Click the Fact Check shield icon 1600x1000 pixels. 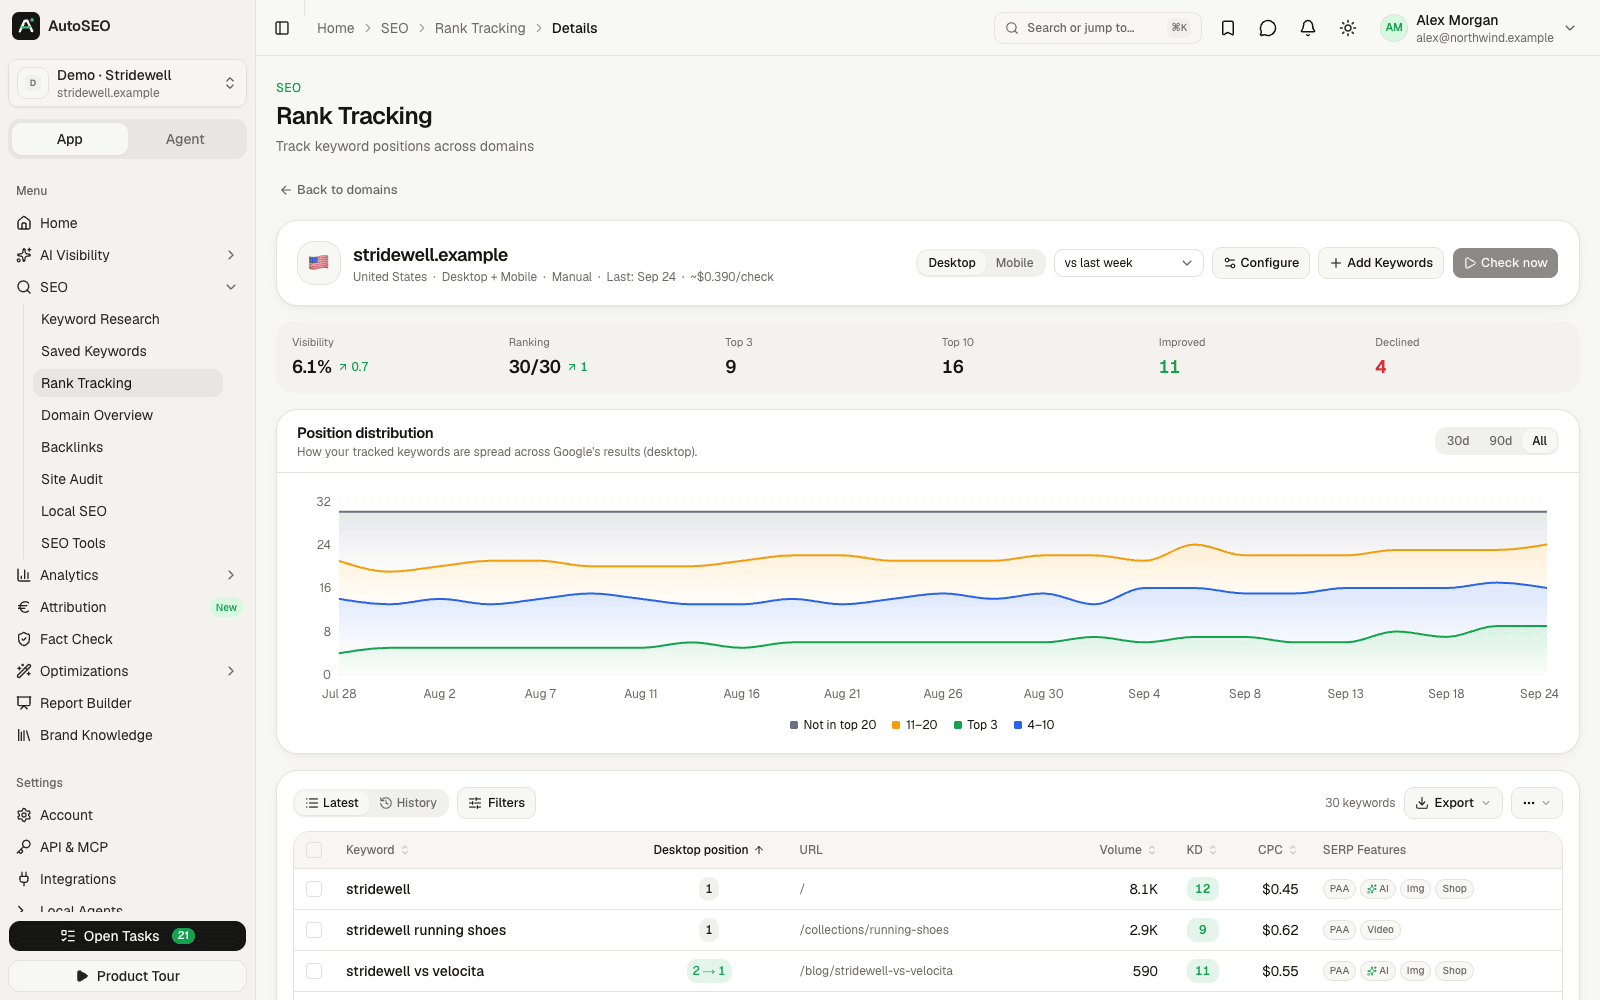pyautogui.click(x=24, y=639)
